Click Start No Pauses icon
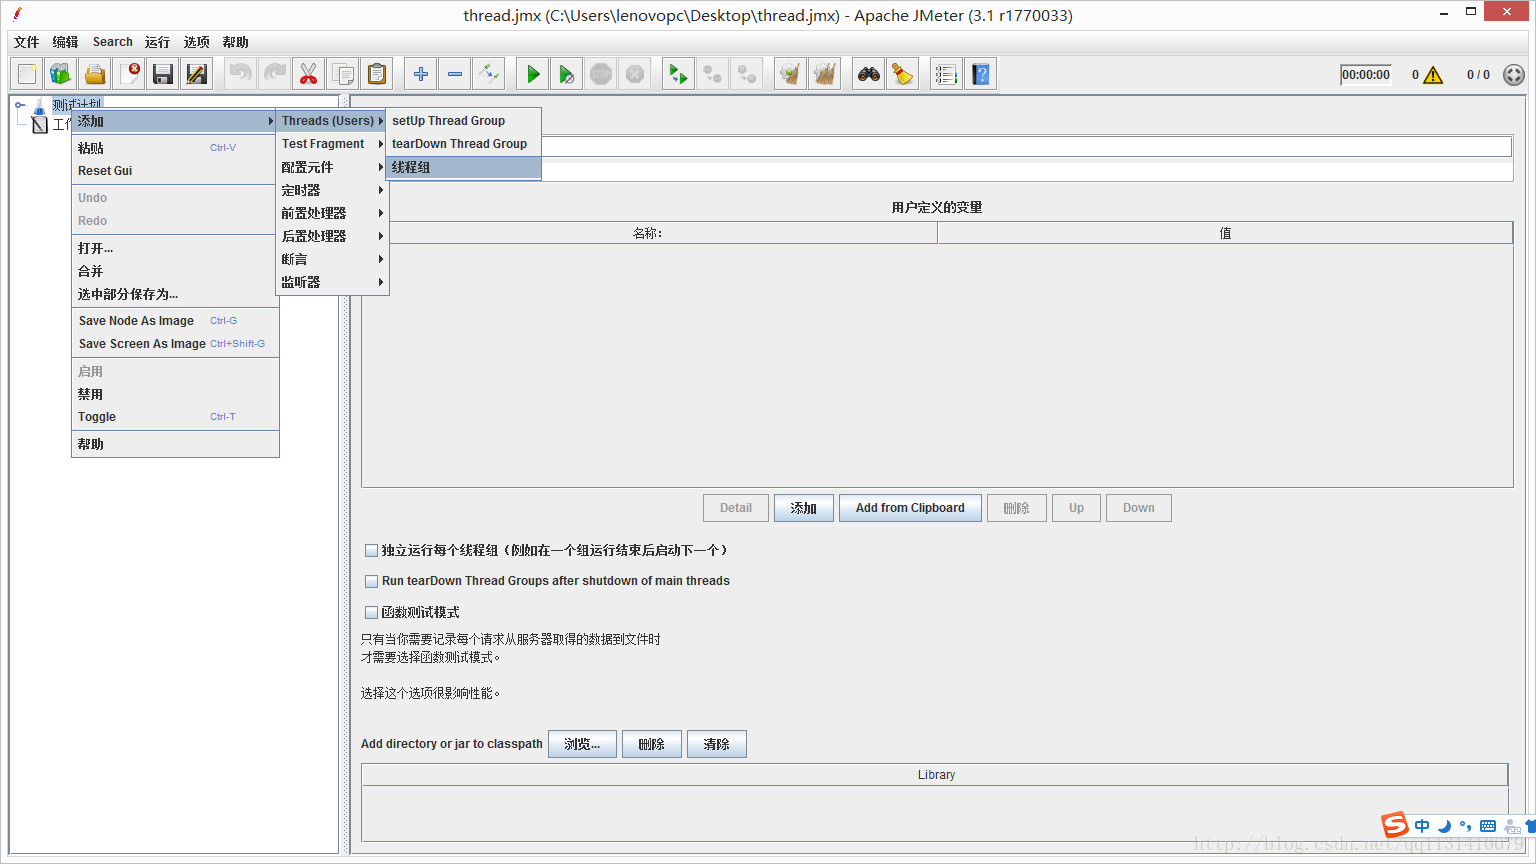This screenshot has height=864, width=1536. [567, 74]
